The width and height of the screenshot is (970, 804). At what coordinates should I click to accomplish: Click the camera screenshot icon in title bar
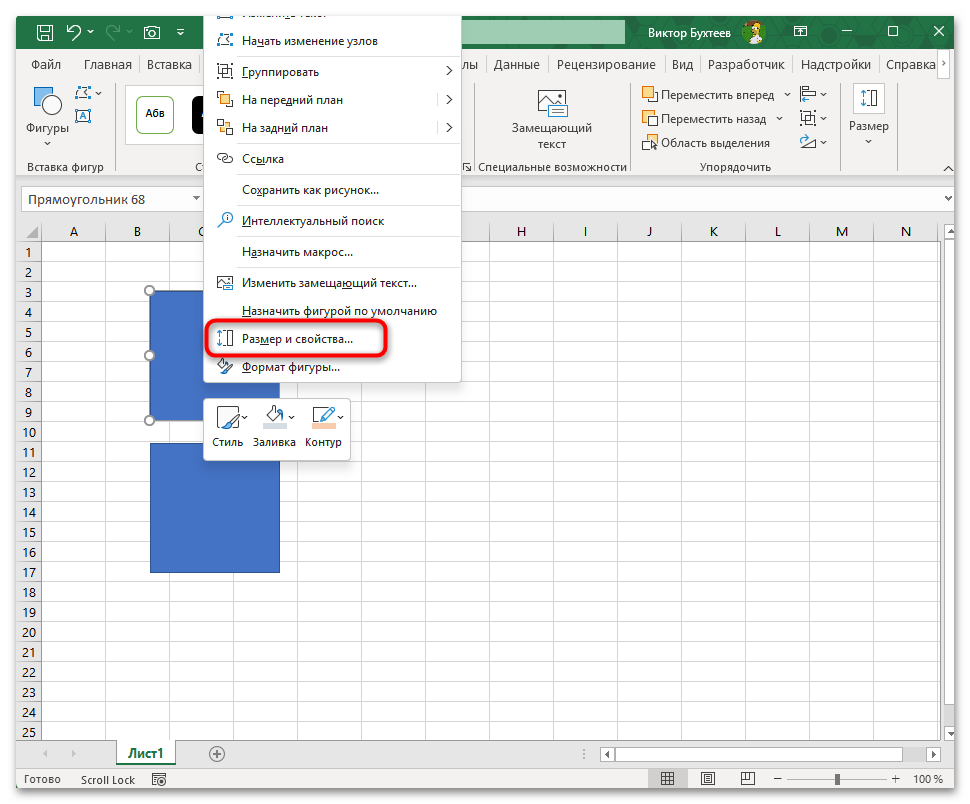tap(152, 32)
